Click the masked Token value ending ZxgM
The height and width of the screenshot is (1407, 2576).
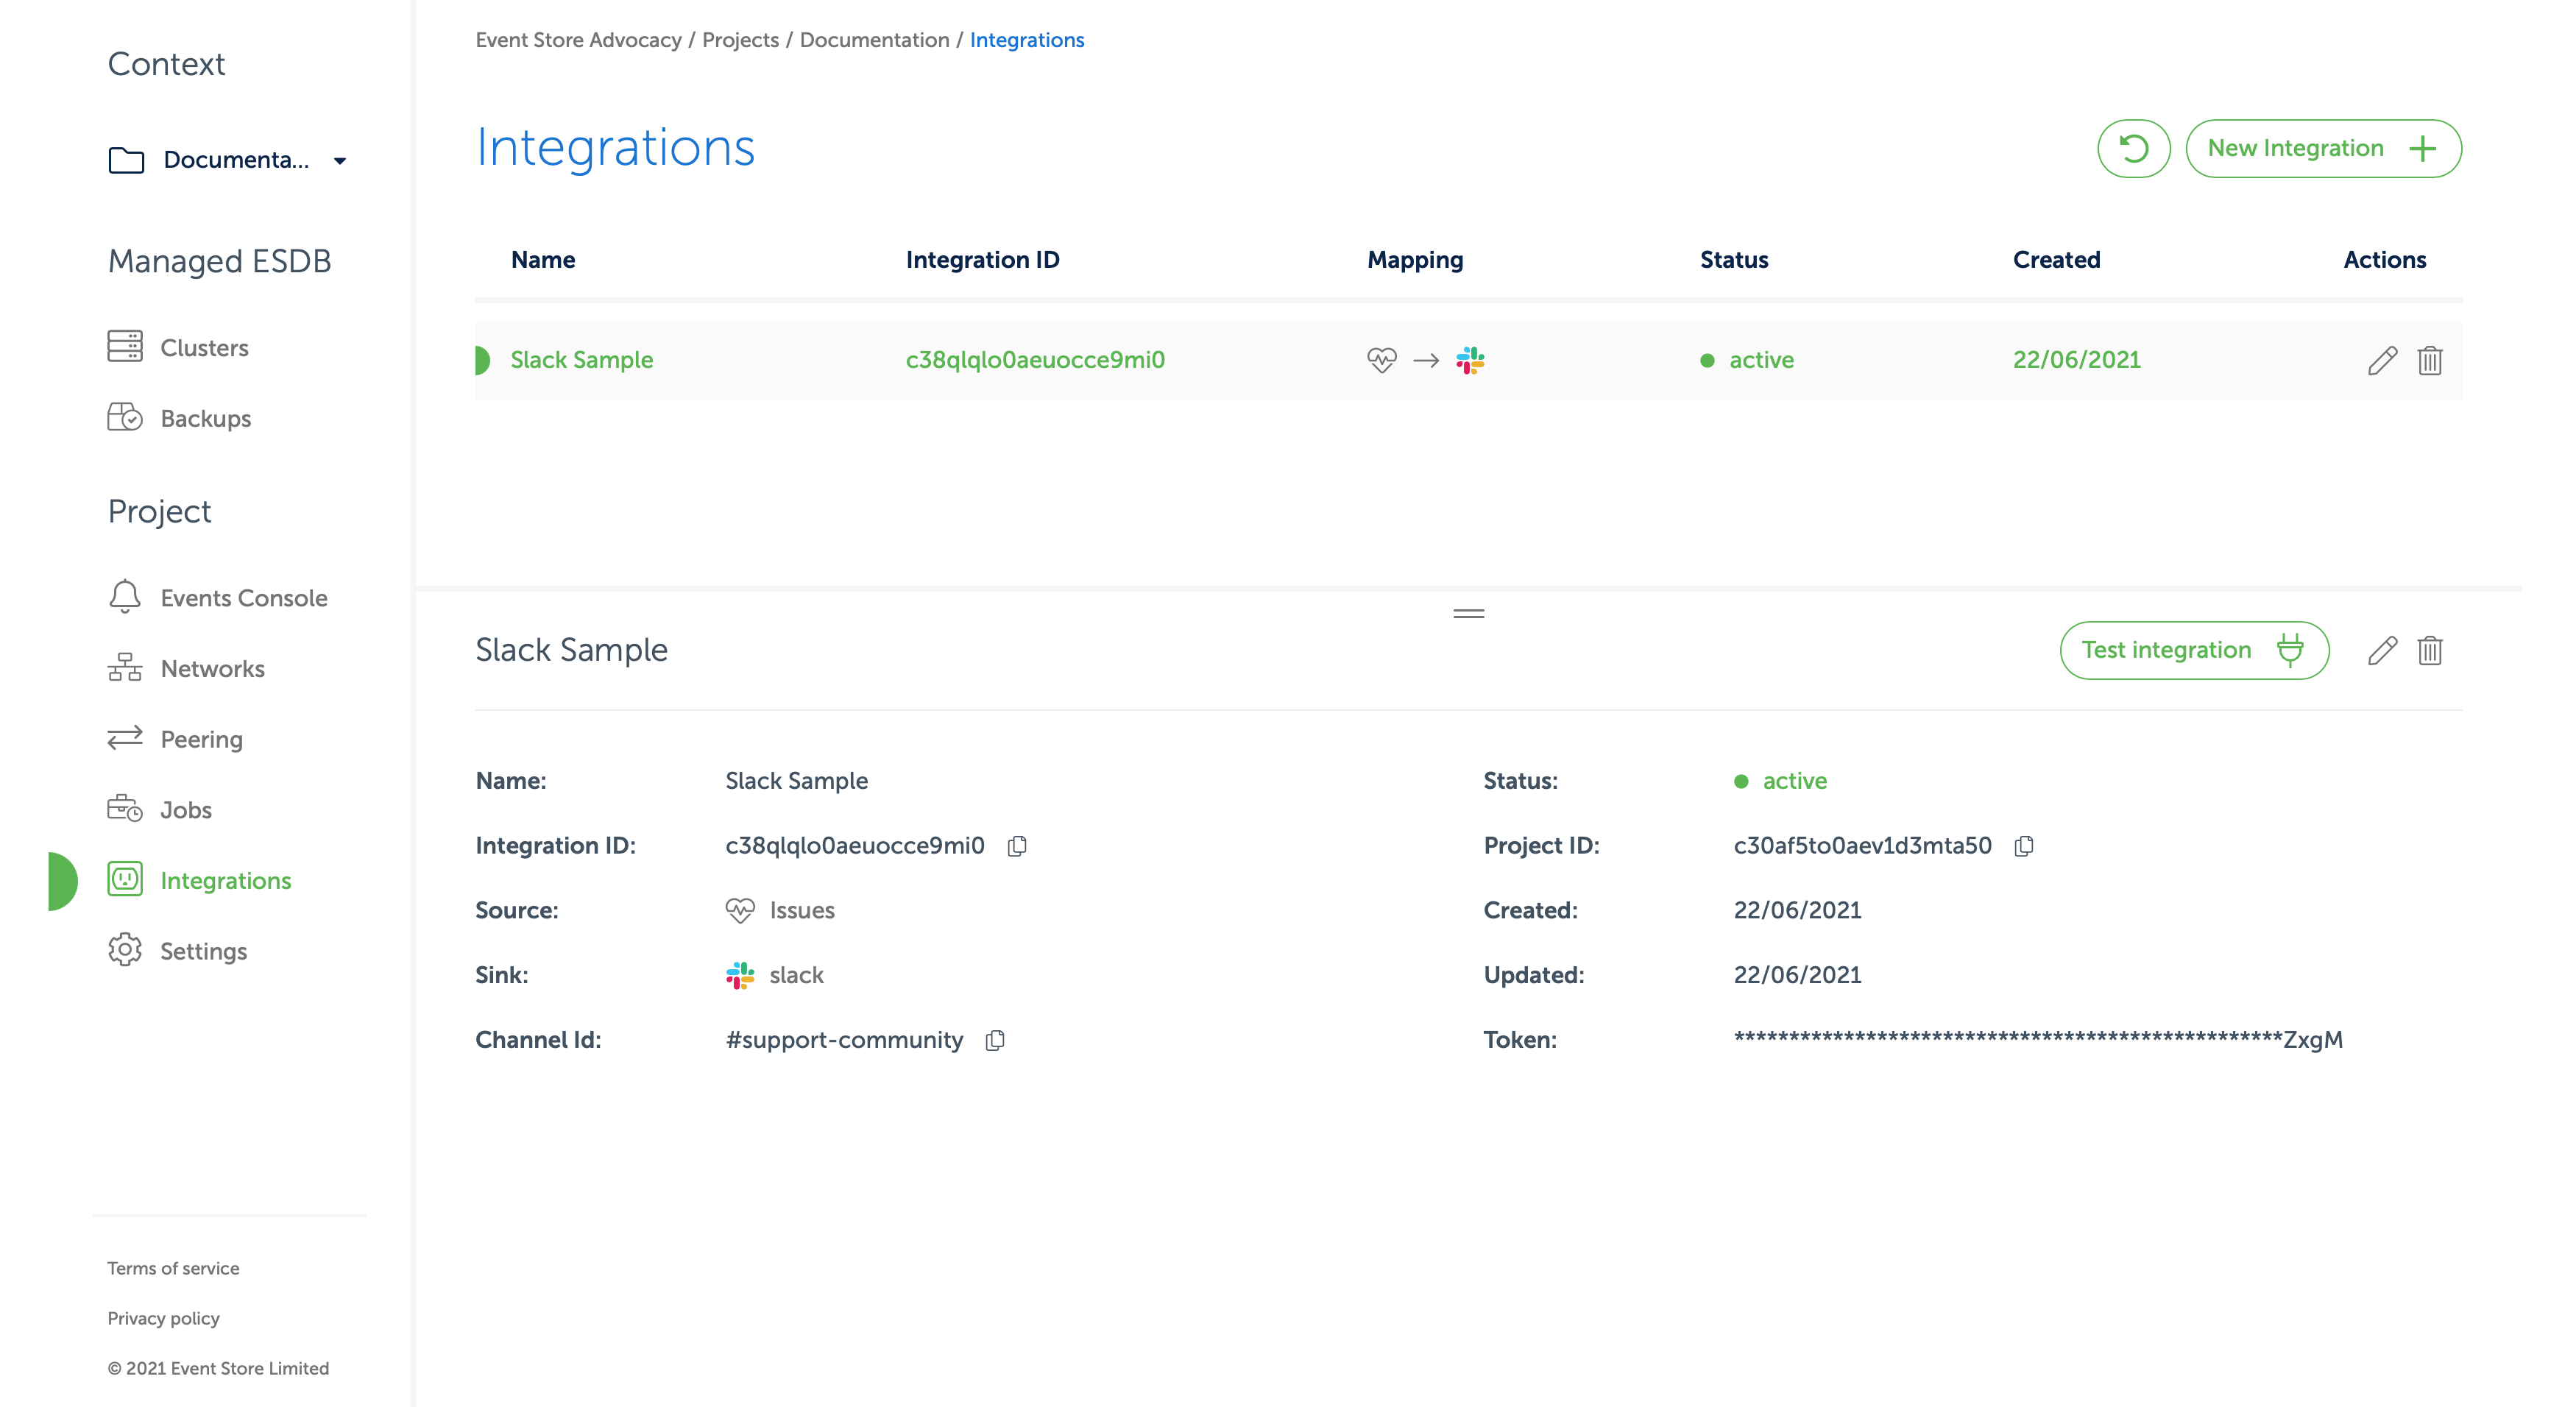pyautogui.click(x=2038, y=1040)
